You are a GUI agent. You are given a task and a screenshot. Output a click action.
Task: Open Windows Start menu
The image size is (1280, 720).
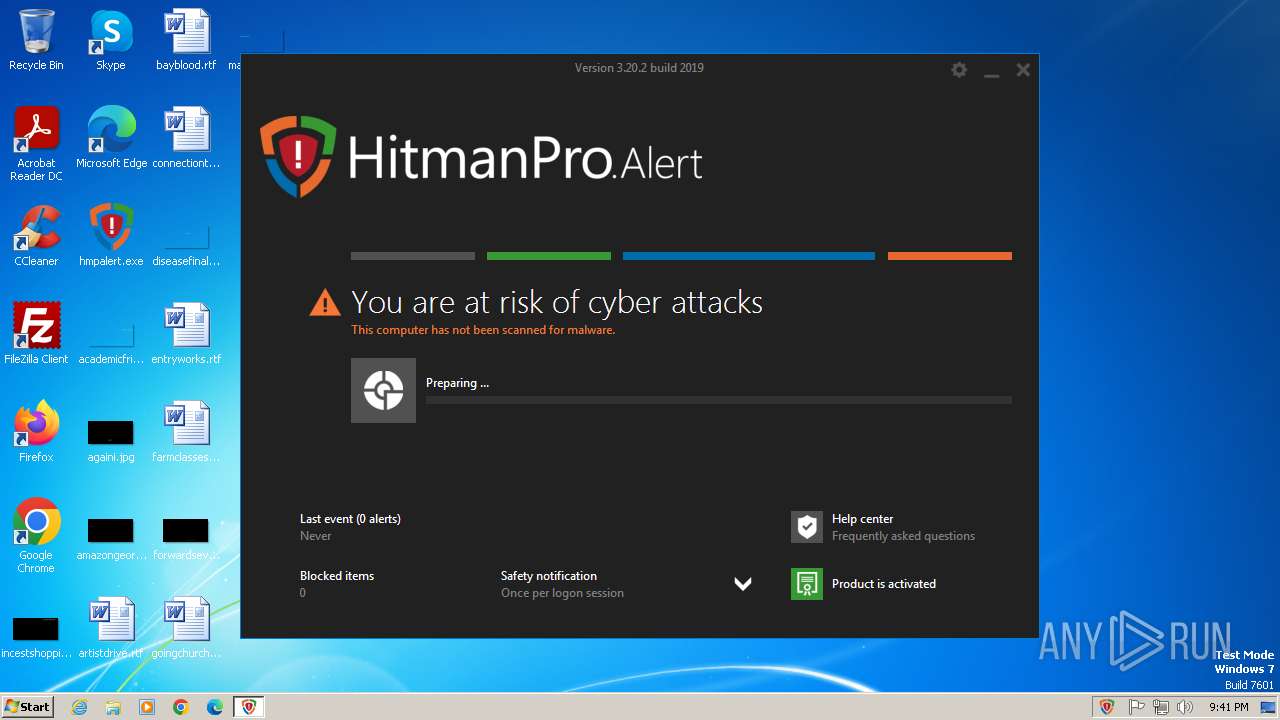tap(27, 706)
